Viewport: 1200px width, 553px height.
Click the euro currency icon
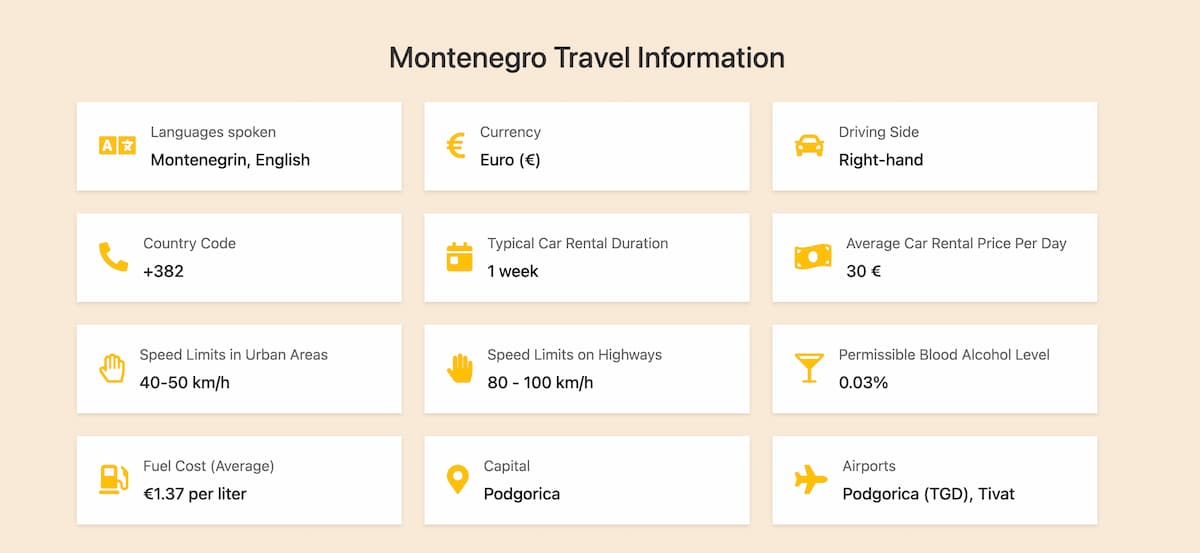(456, 146)
